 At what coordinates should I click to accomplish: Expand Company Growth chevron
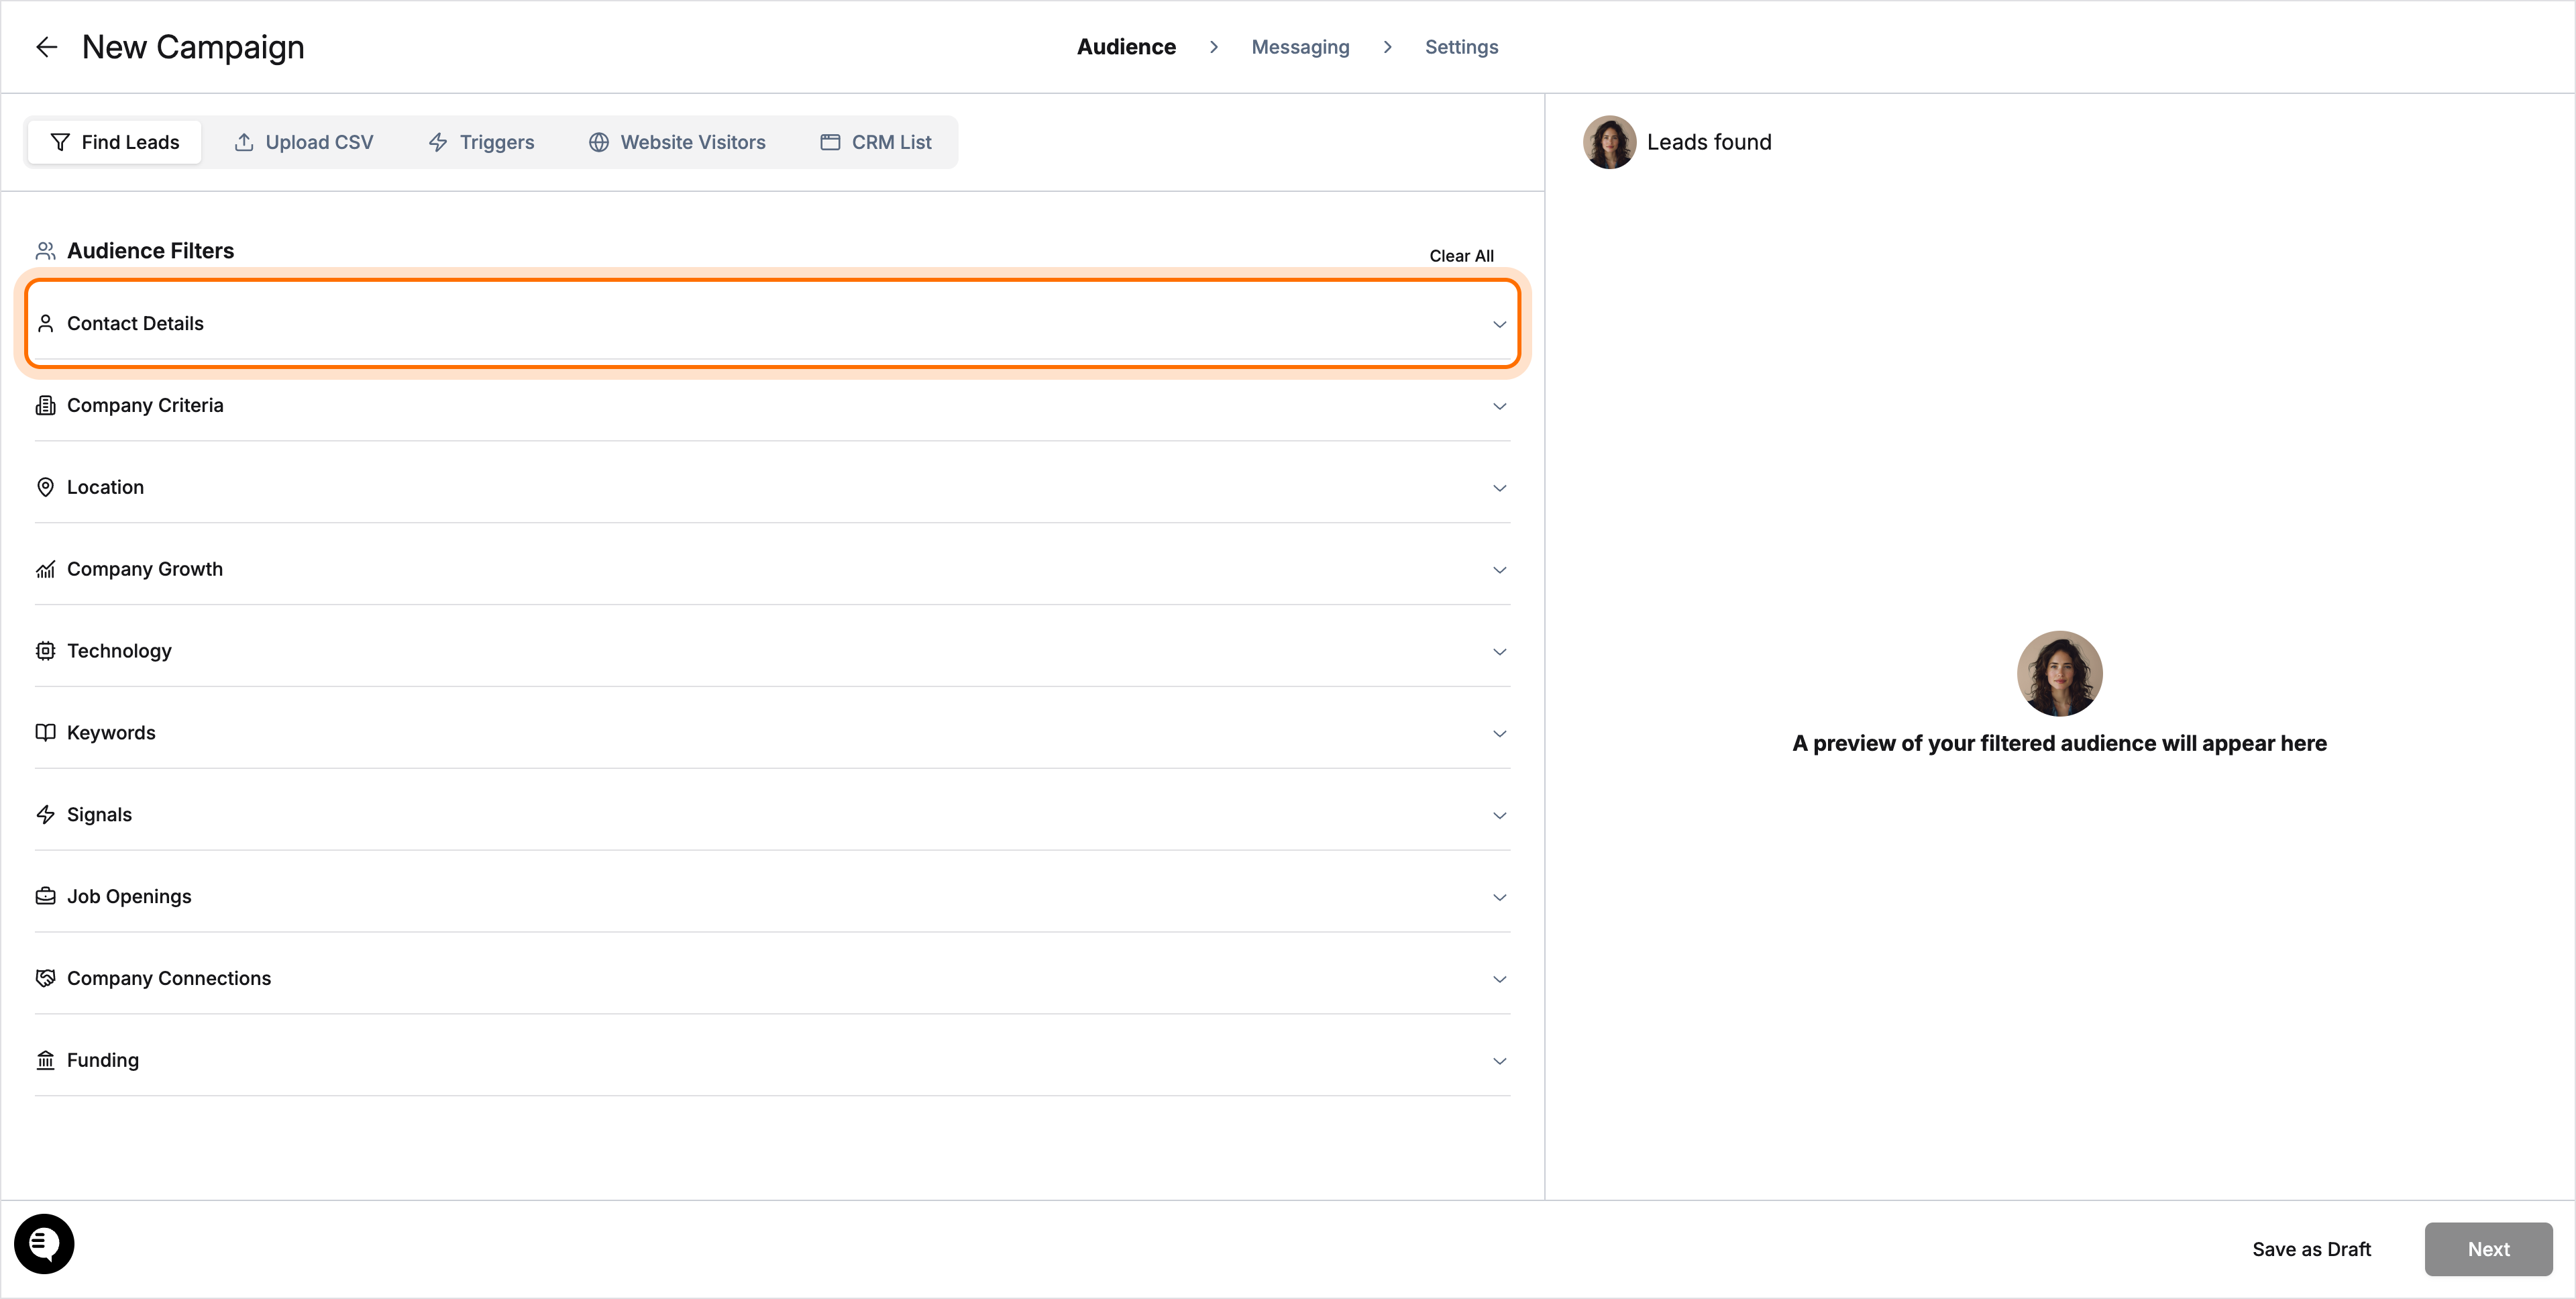[1499, 570]
